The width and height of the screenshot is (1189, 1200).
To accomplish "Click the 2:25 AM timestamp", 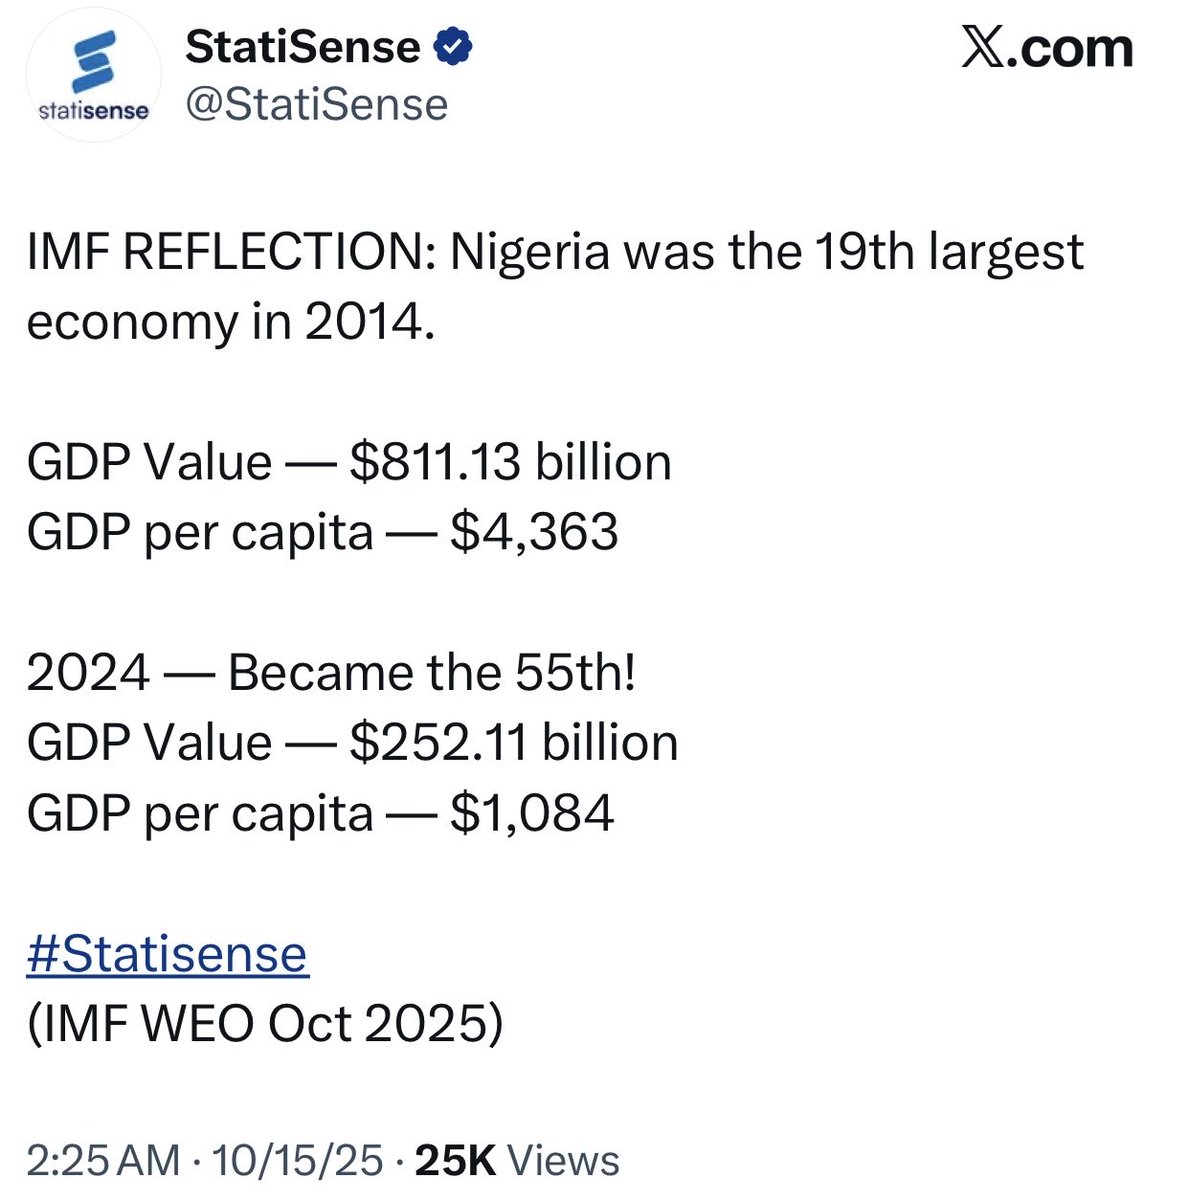I will [x=103, y=1161].
